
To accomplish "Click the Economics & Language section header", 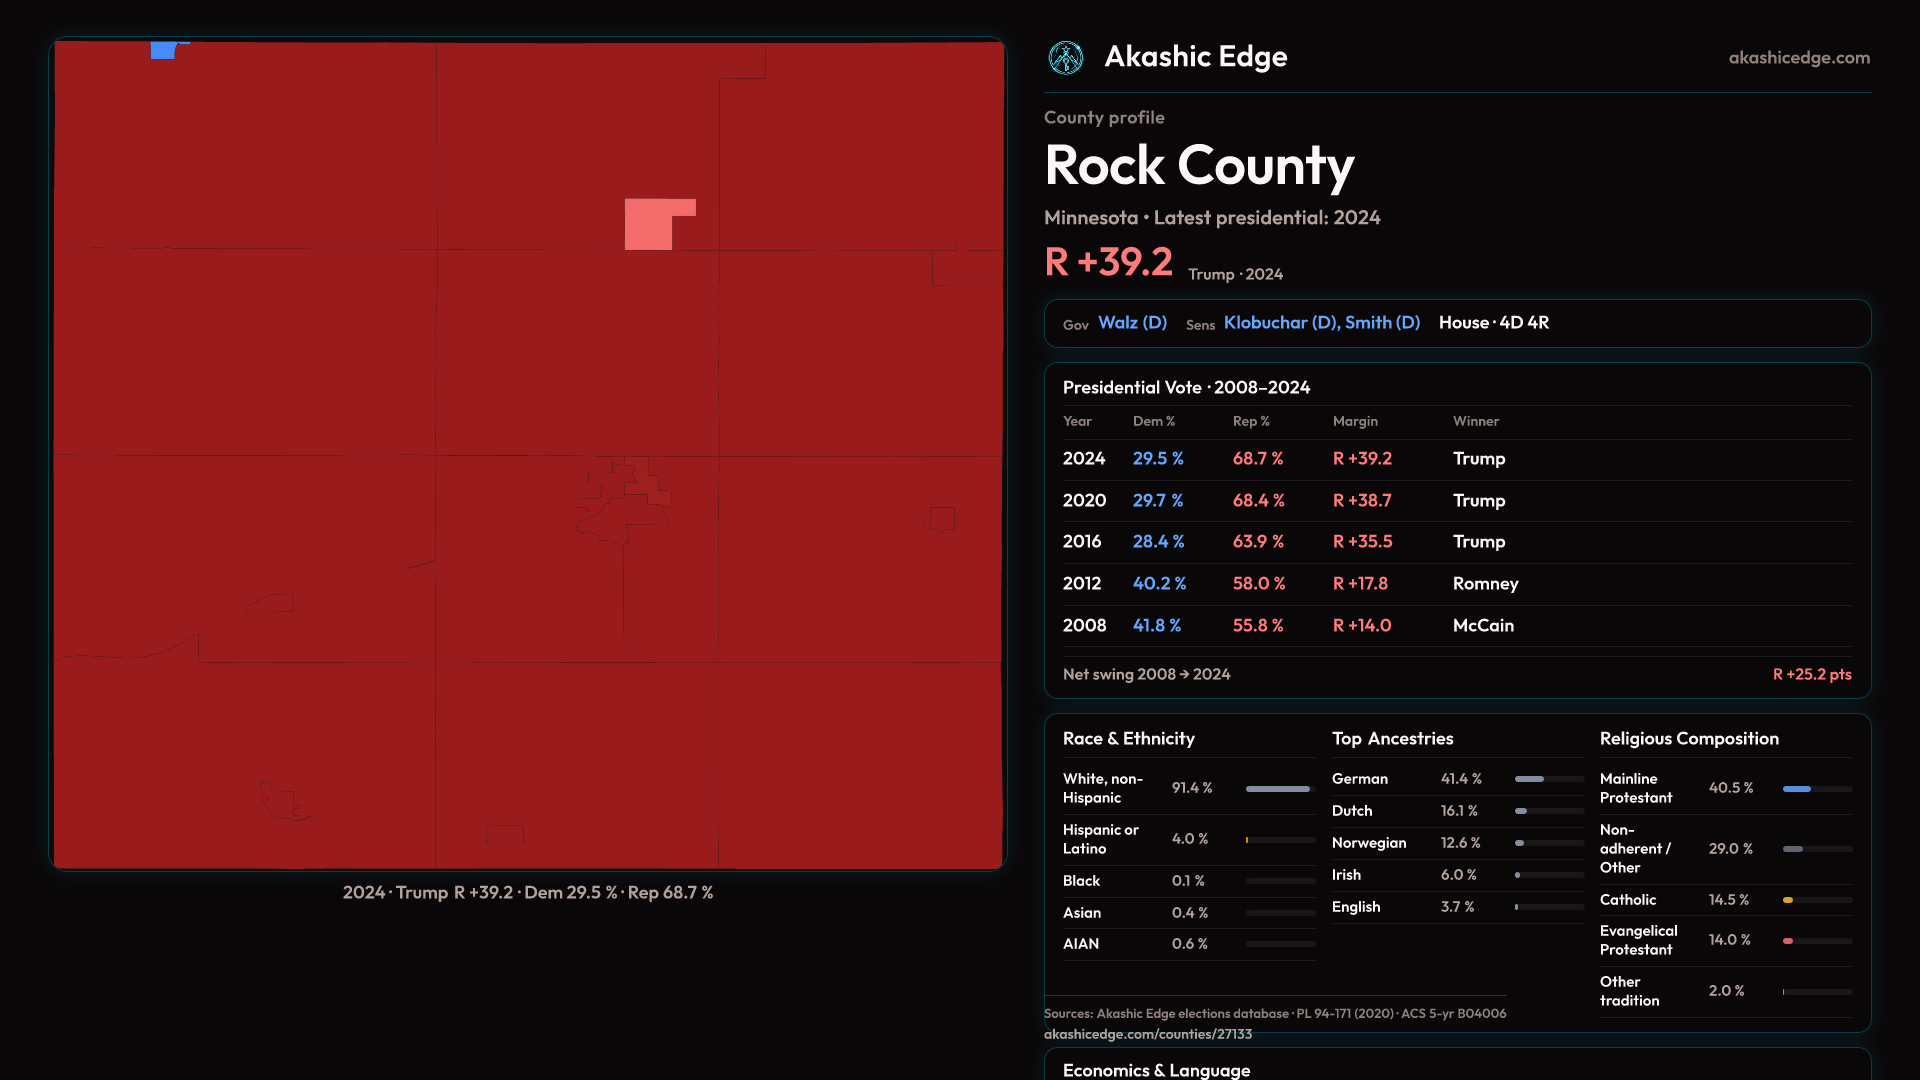I will [x=1156, y=1070].
